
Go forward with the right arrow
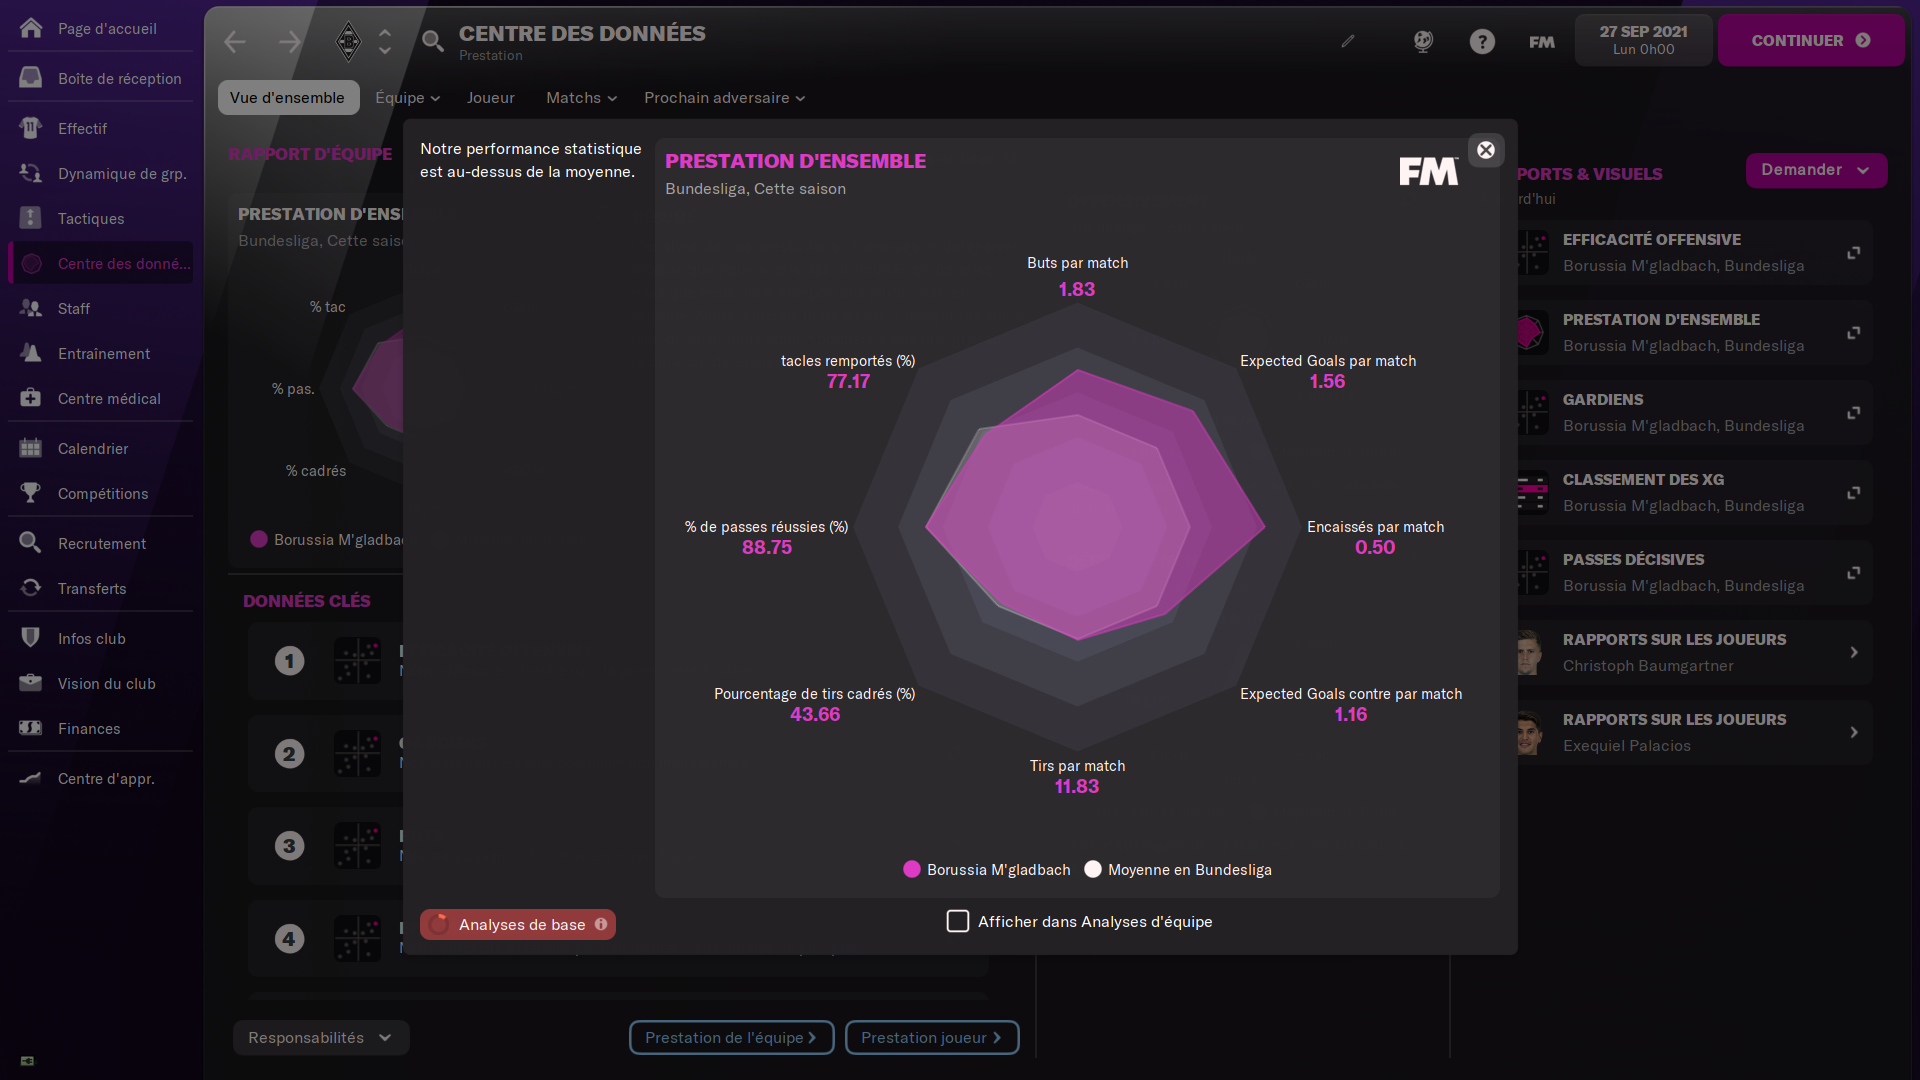click(x=290, y=41)
